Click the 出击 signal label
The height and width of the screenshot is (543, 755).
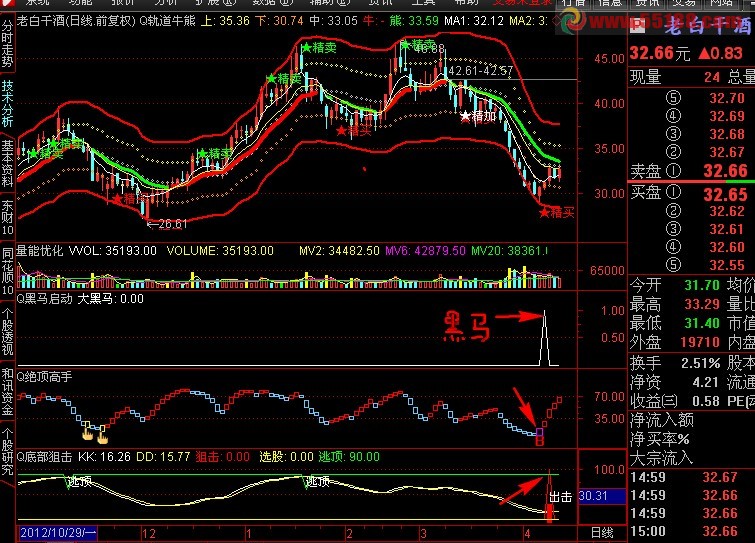560,497
